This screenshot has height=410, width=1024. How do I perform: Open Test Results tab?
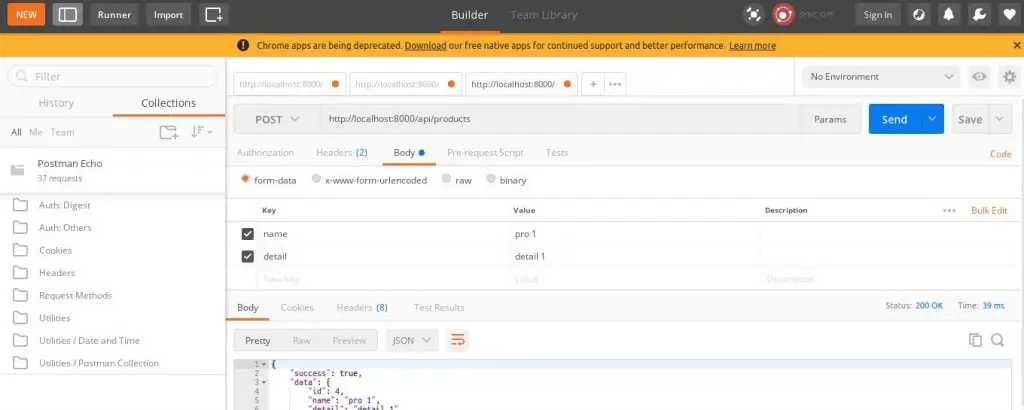tap(439, 308)
